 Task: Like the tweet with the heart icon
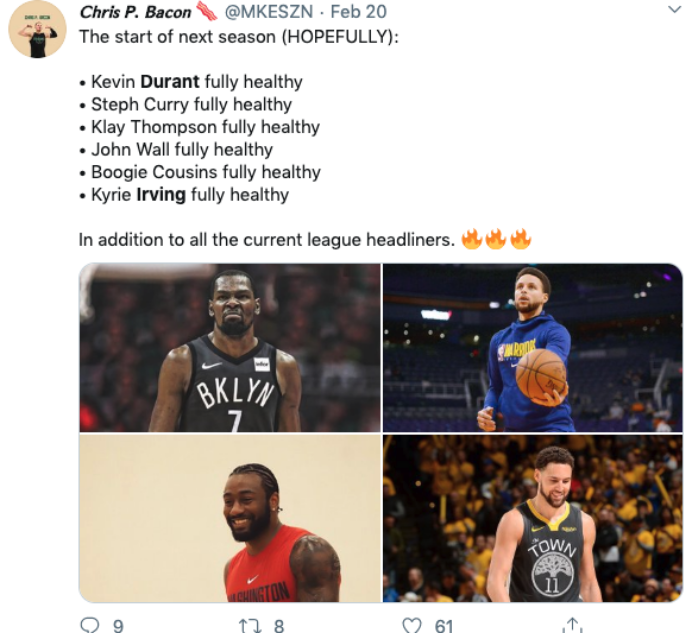(412, 626)
